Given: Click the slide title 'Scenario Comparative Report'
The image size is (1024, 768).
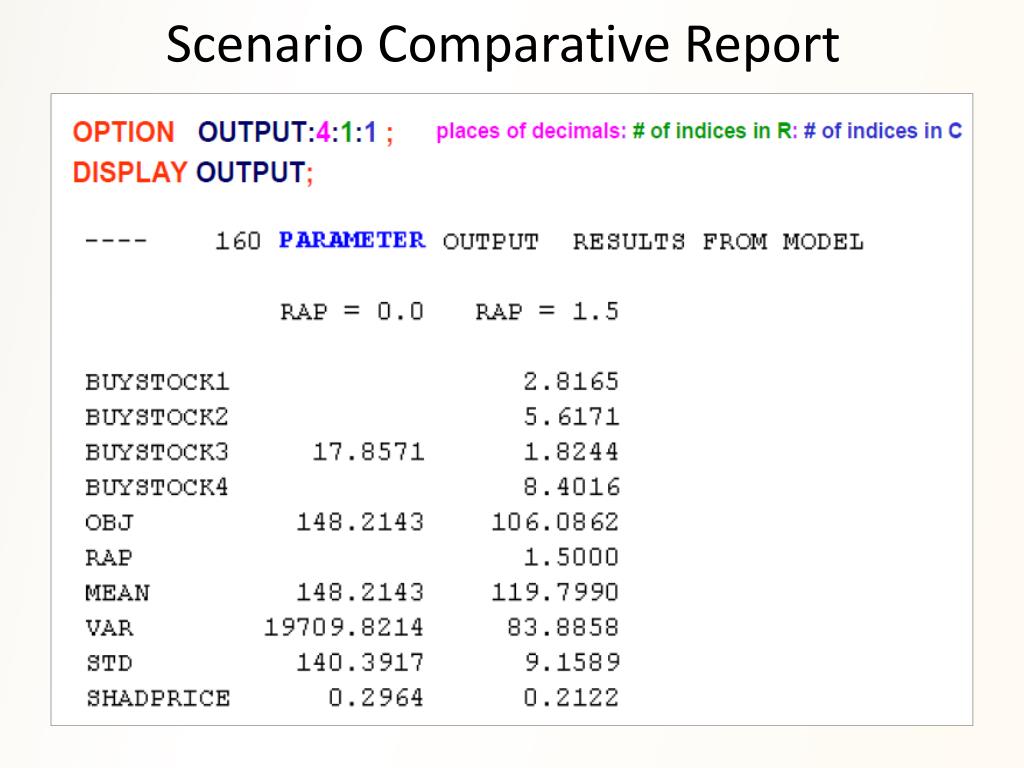Looking at the screenshot, I should [502, 45].
